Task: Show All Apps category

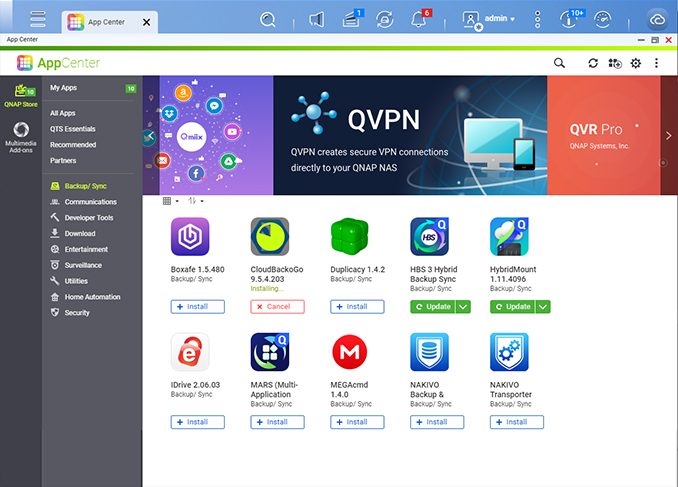Action: point(63,113)
